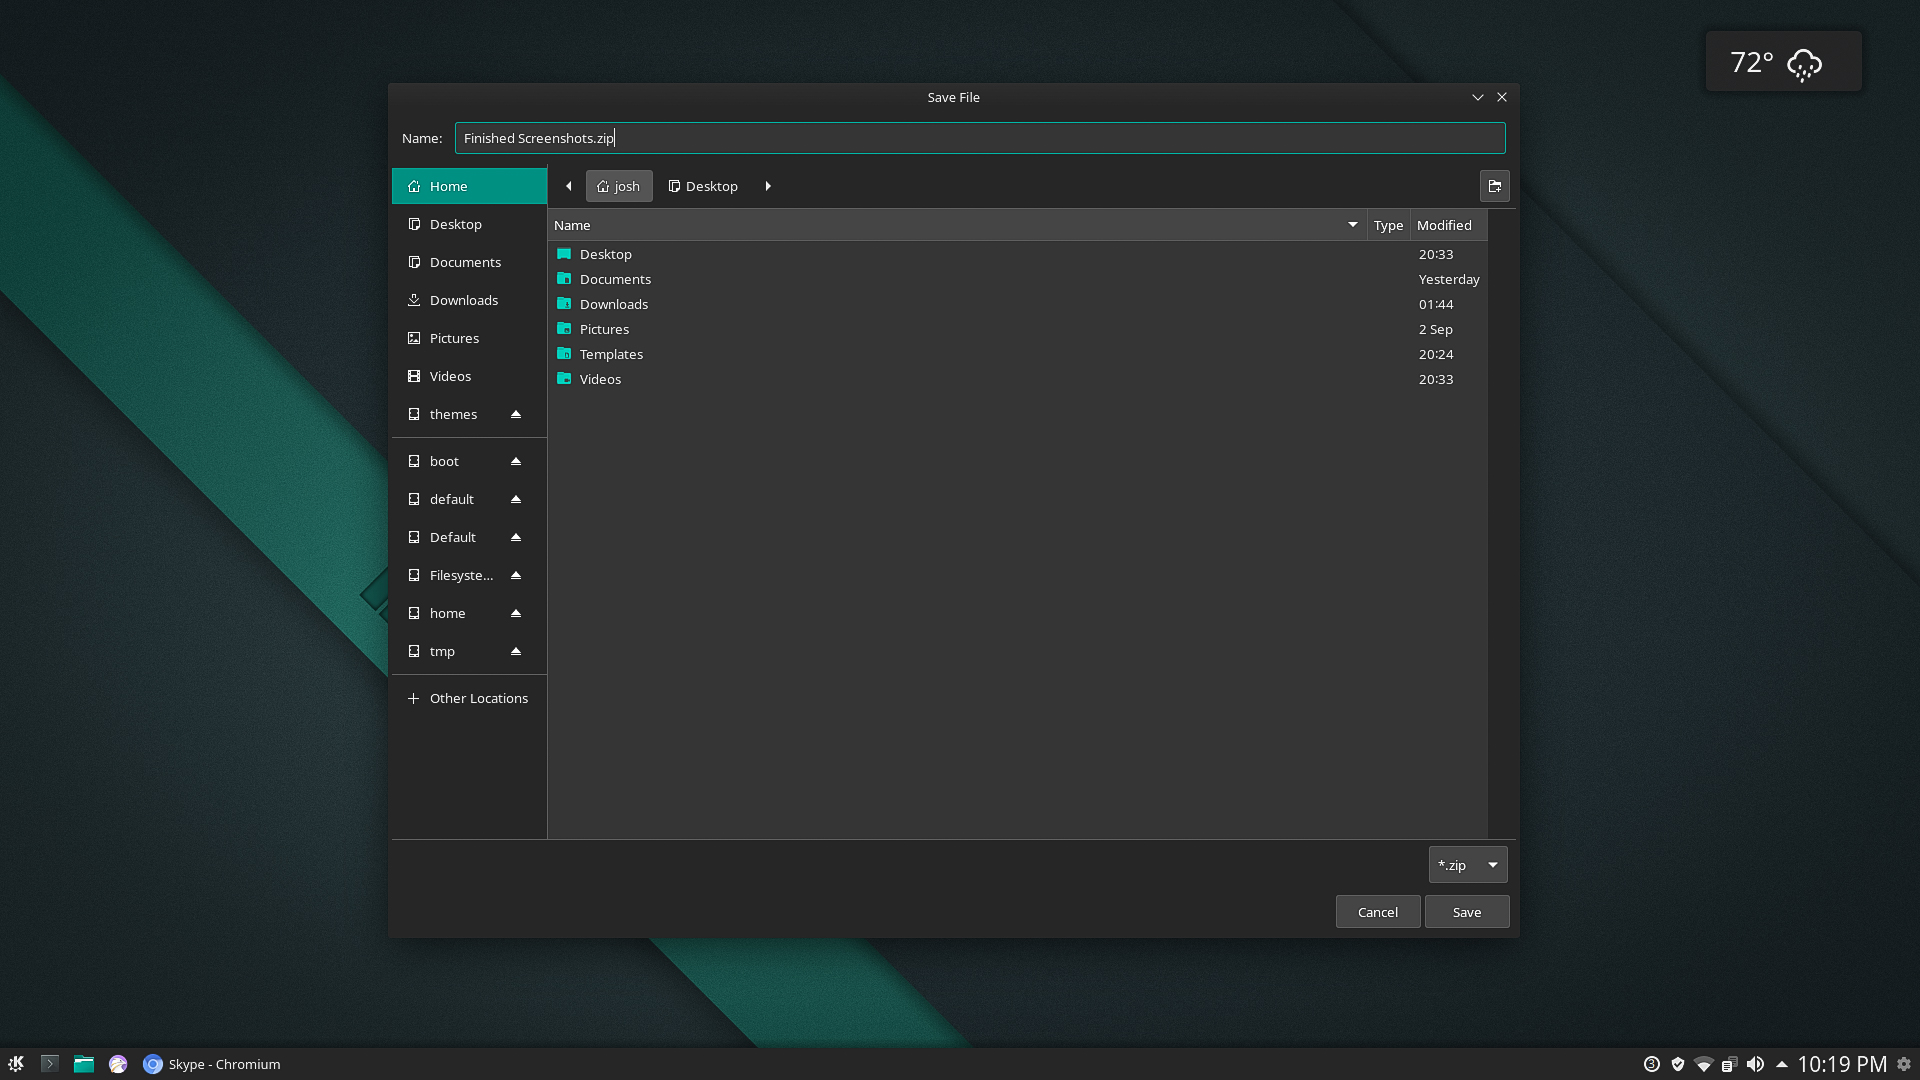Expand the themes tree item
The image size is (1920, 1080).
pyautogui.click(x=516, y=413)
